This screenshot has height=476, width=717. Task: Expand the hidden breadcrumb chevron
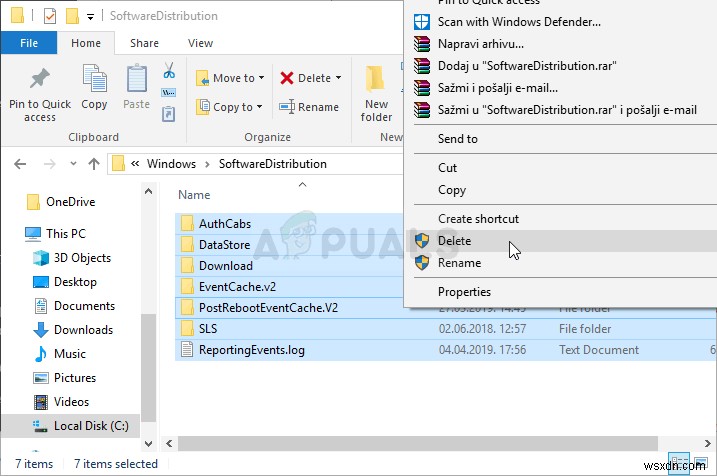[x=135, y=163]
